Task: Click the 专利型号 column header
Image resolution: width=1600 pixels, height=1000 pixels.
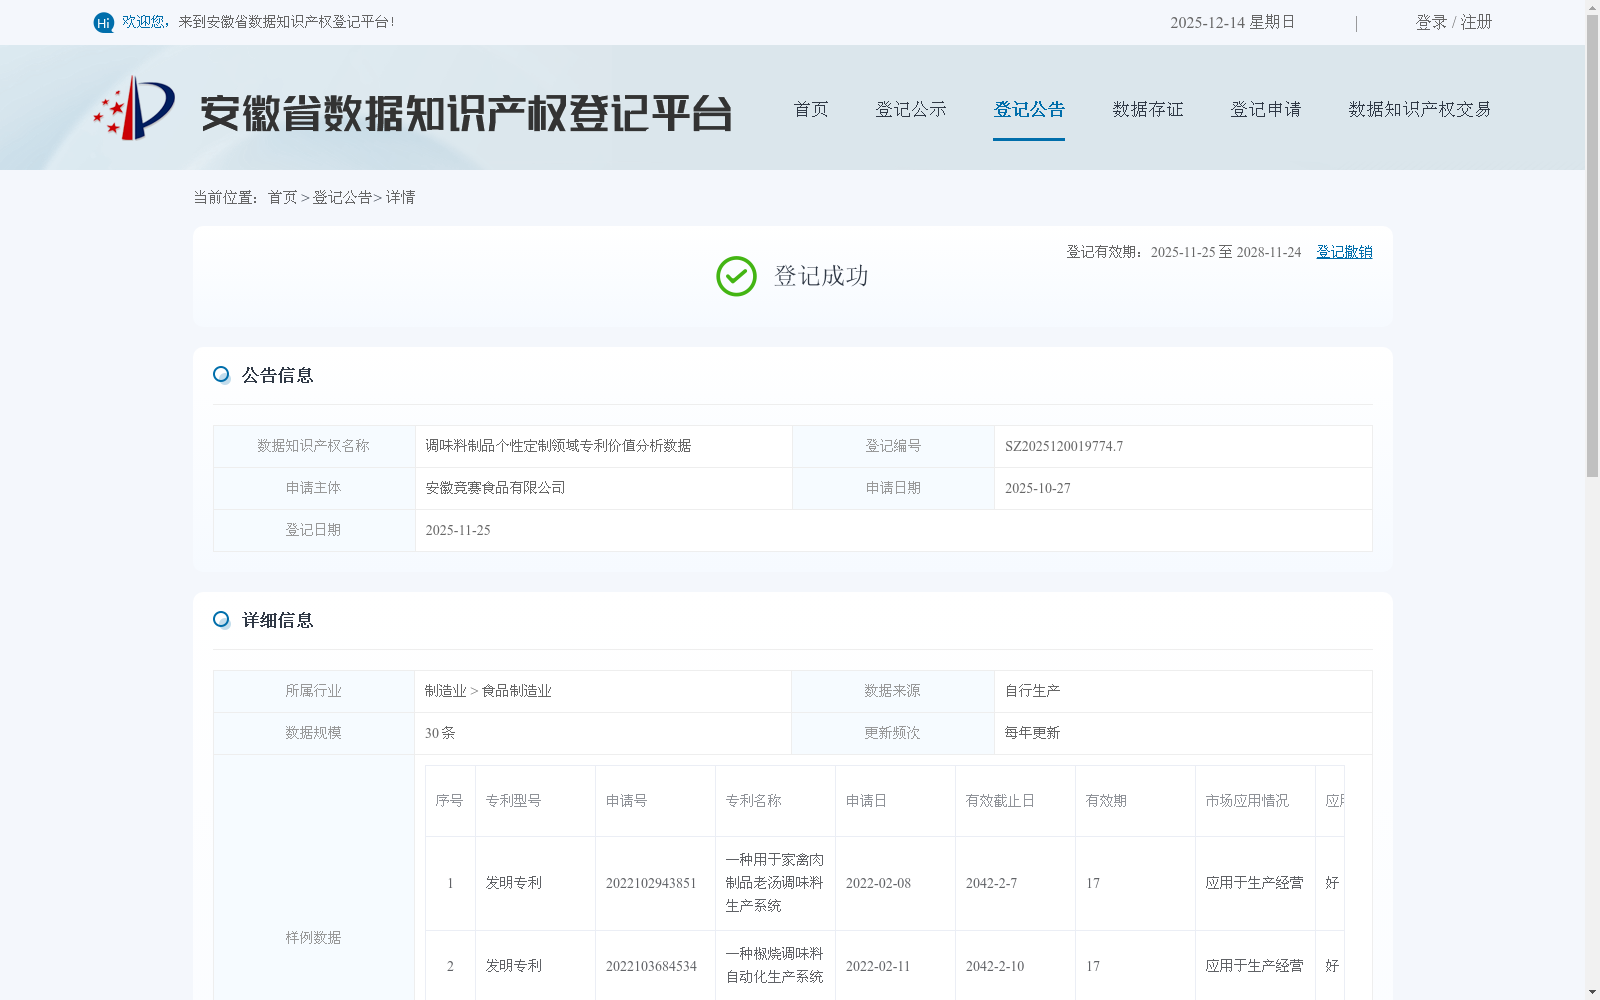Action: click(513, 801)
